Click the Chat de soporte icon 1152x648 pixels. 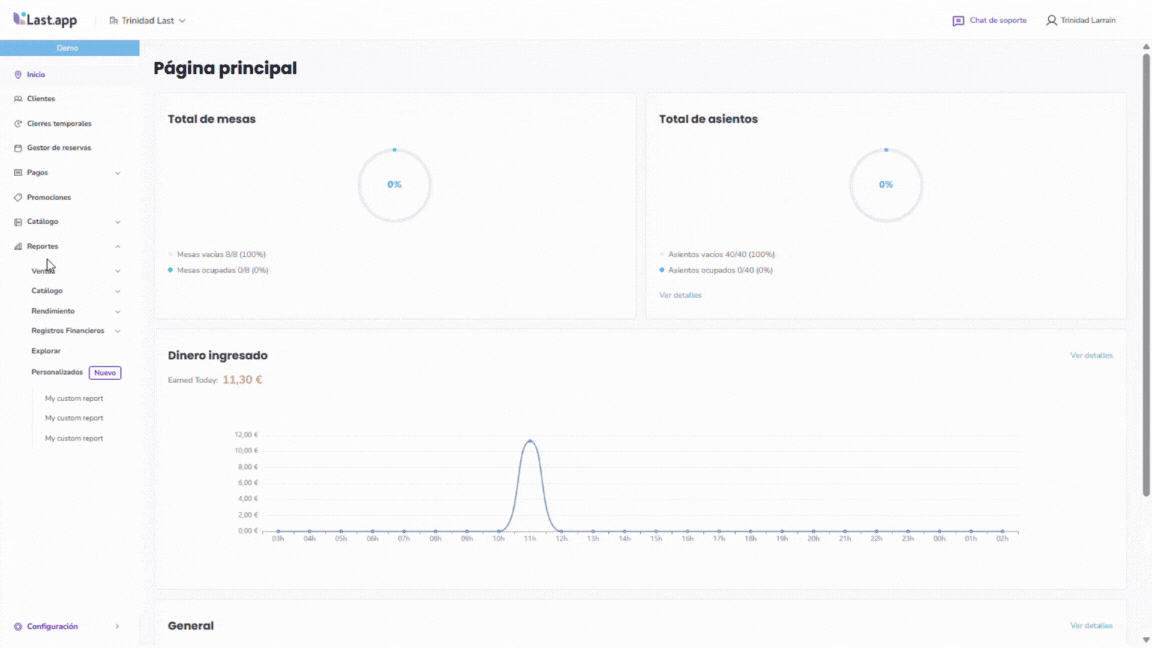(958, 21)
